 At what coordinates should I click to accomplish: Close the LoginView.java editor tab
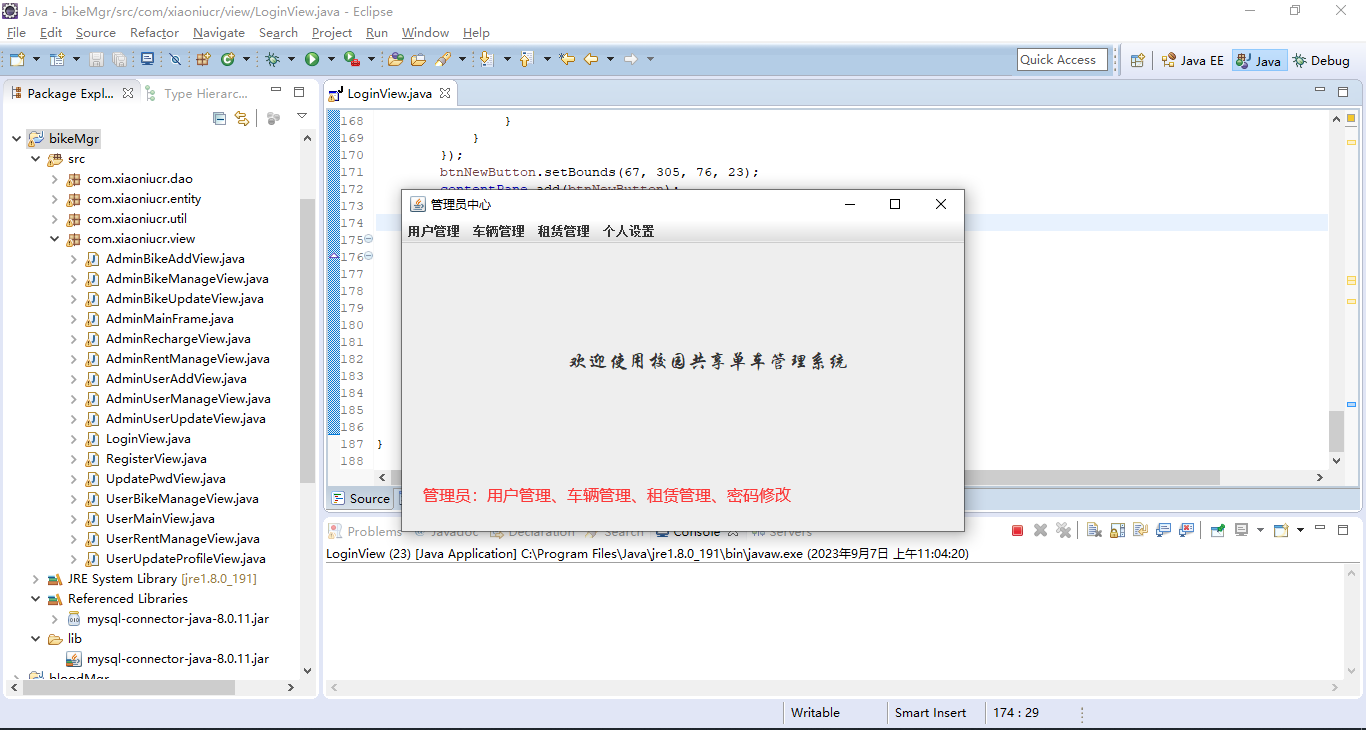(x=445, y=93)
